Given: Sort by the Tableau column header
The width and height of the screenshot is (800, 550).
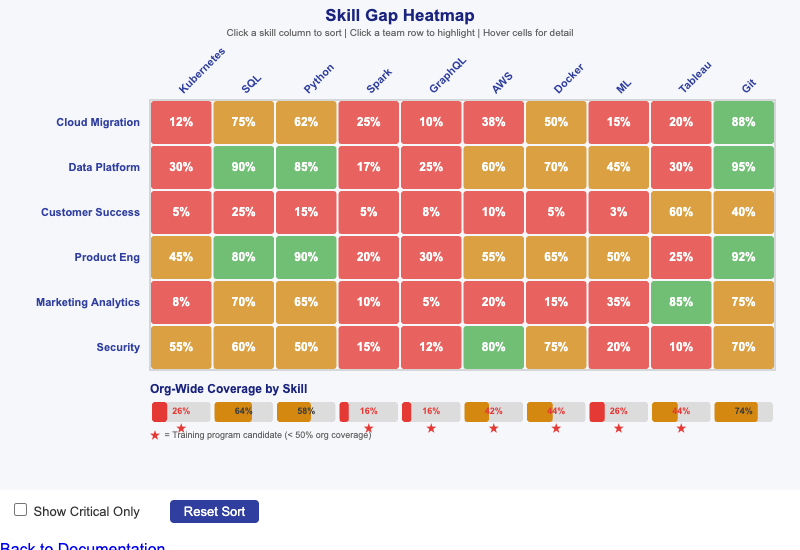Looking at the screenshot, I should (x=695, y=77).
